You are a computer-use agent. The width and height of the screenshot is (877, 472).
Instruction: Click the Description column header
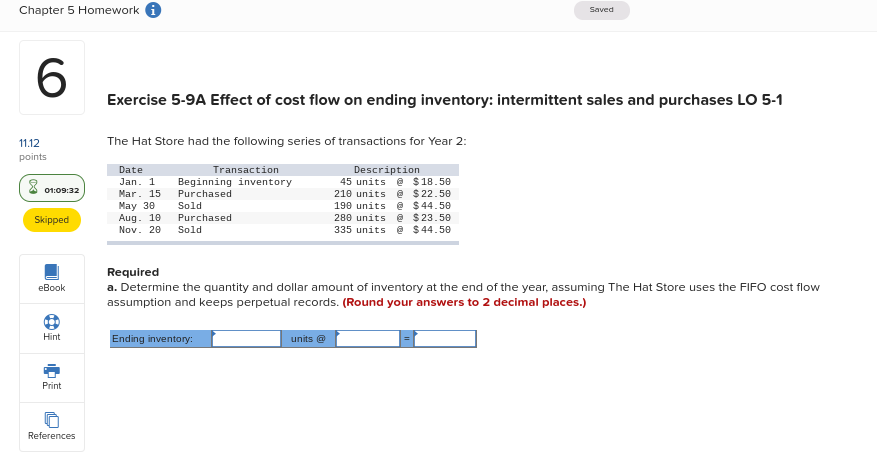(386, 170)
